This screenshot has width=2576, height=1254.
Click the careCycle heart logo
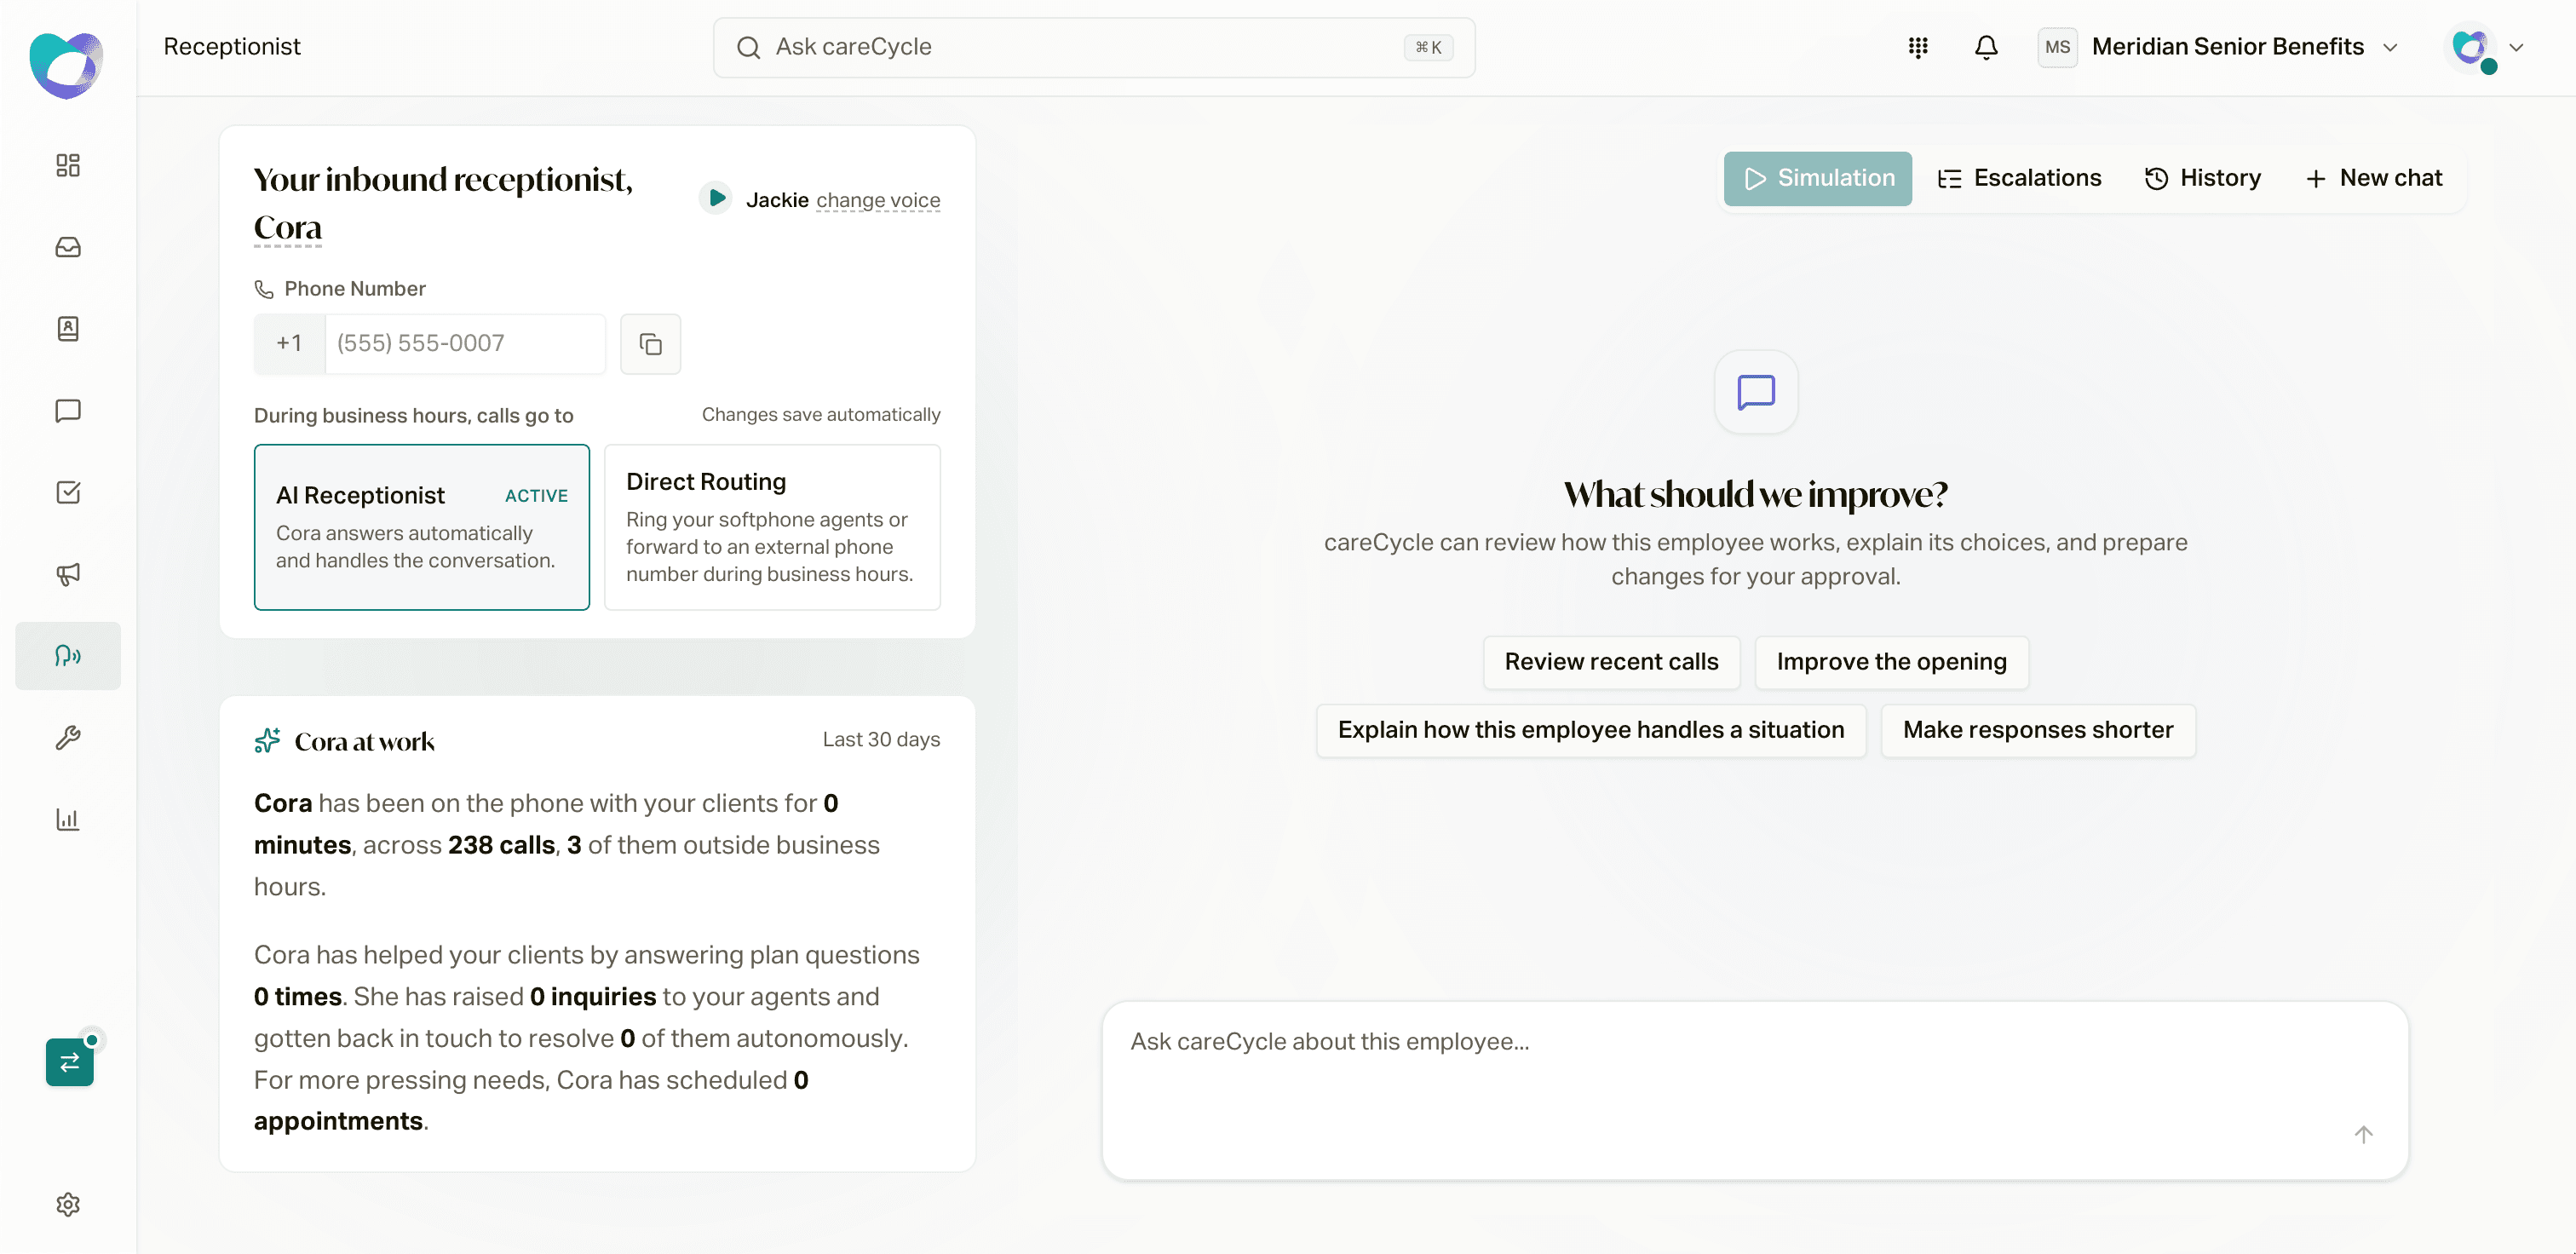click(x=66, y=65)
